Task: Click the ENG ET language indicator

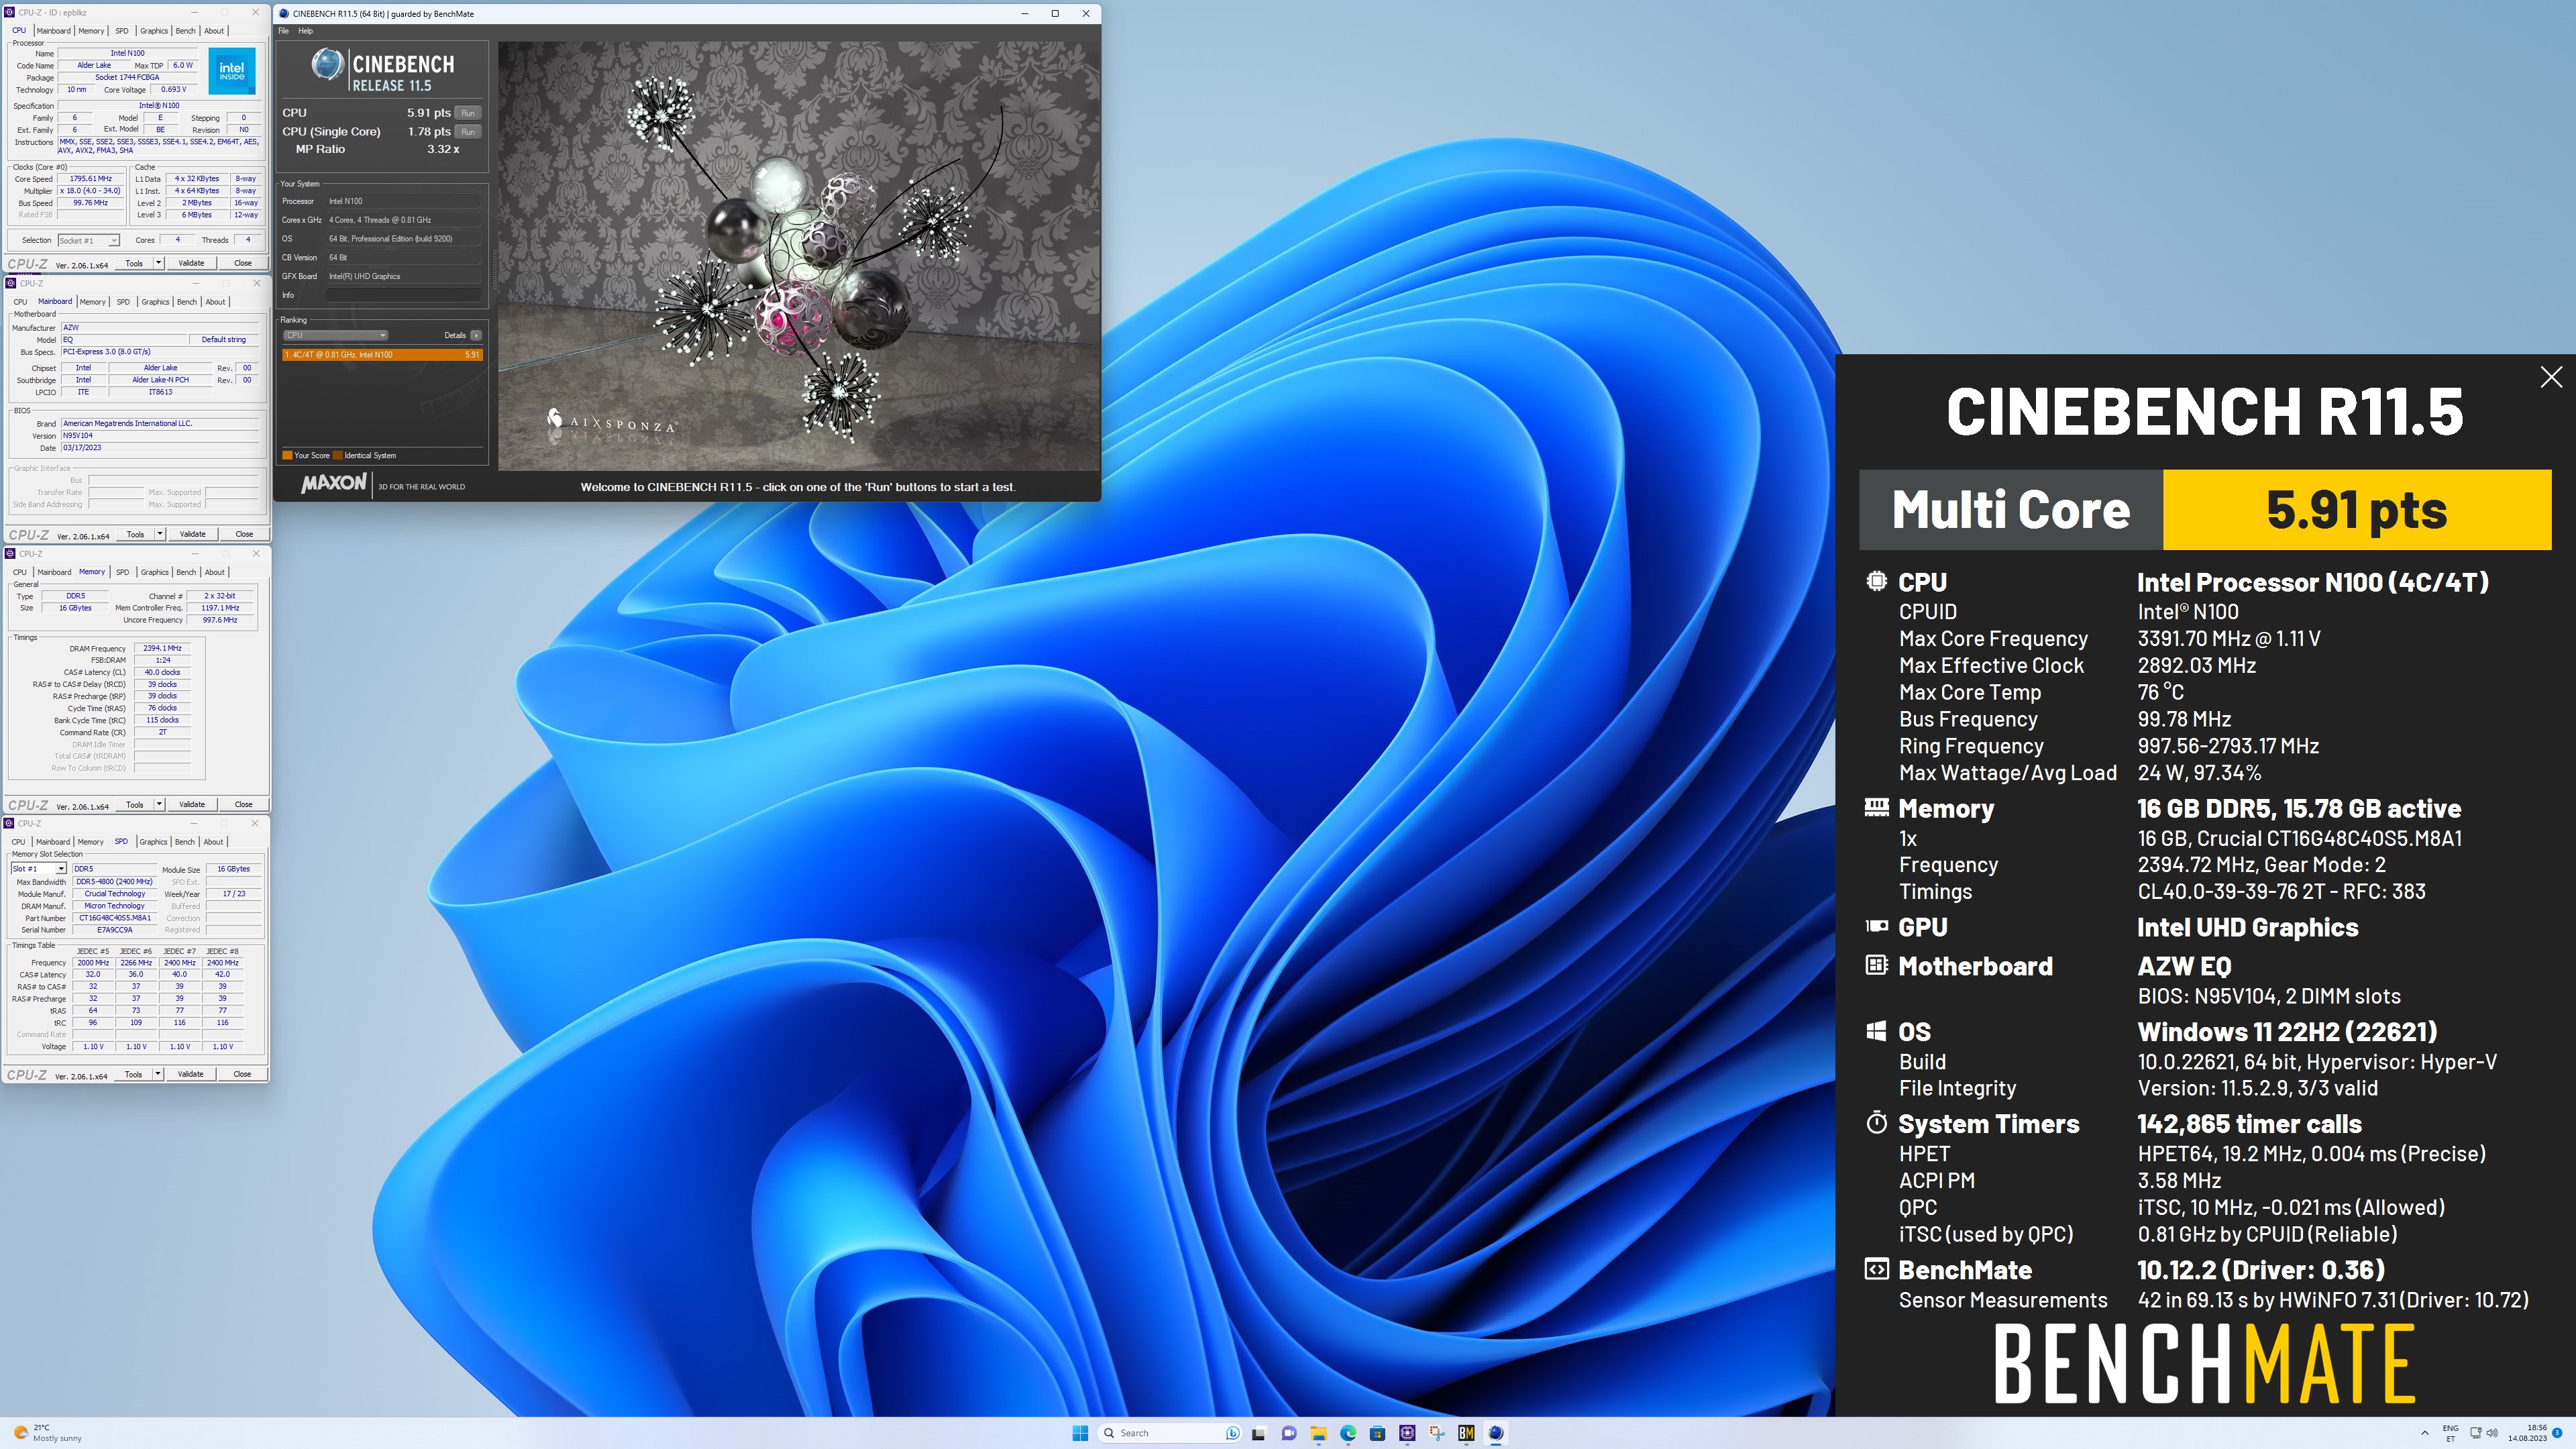Action: click(x=2450, y=1433)
